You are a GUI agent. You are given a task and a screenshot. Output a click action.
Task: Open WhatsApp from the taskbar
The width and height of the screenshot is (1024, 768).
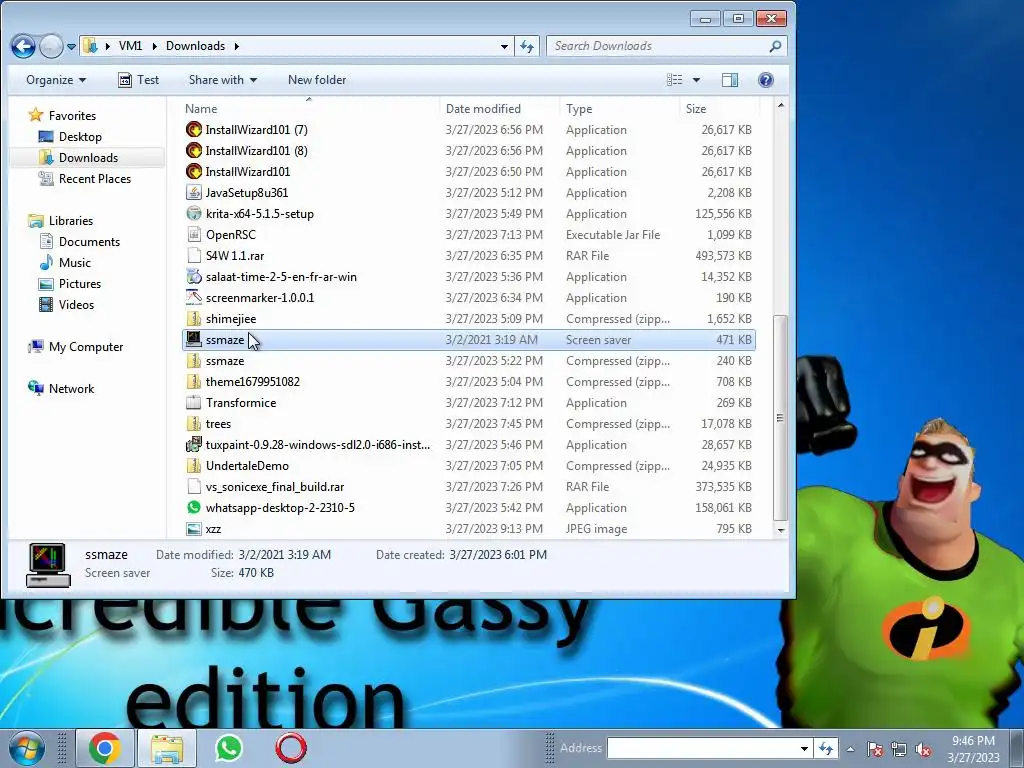[229, 748]
